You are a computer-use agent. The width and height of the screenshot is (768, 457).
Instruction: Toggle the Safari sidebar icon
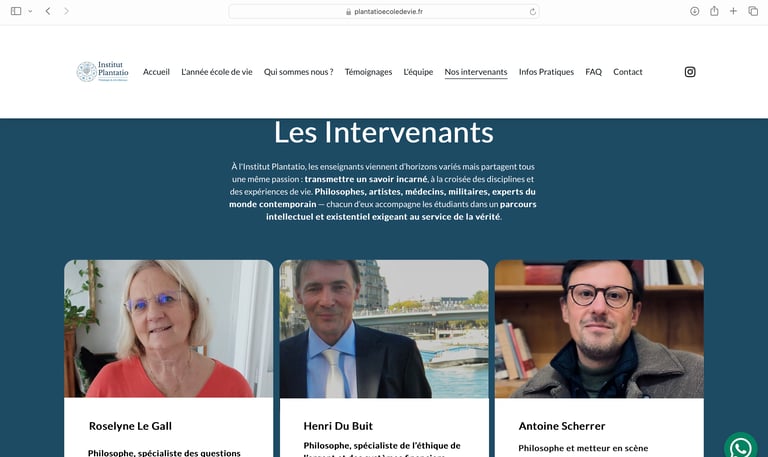[x=16, y=11]
